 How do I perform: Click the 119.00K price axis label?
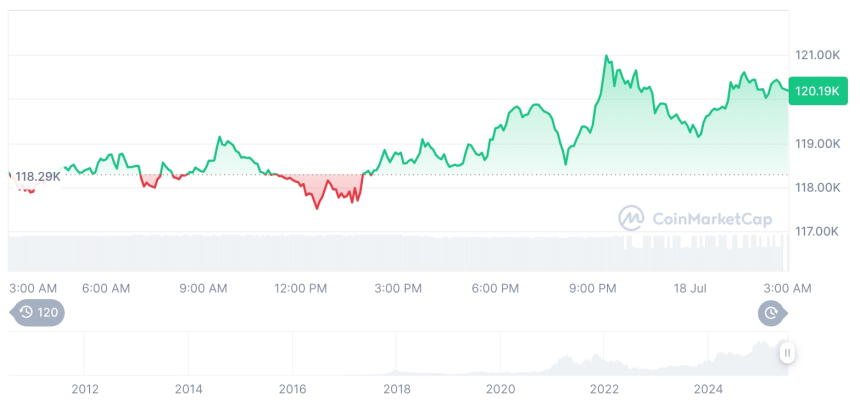coord(816,143)
